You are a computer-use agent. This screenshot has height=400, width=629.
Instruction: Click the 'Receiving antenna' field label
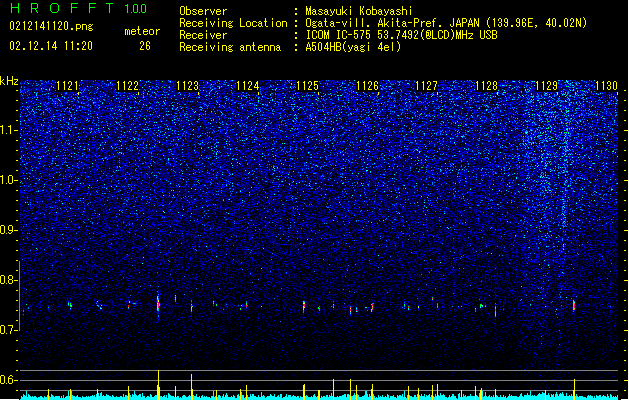pos(230,47)
